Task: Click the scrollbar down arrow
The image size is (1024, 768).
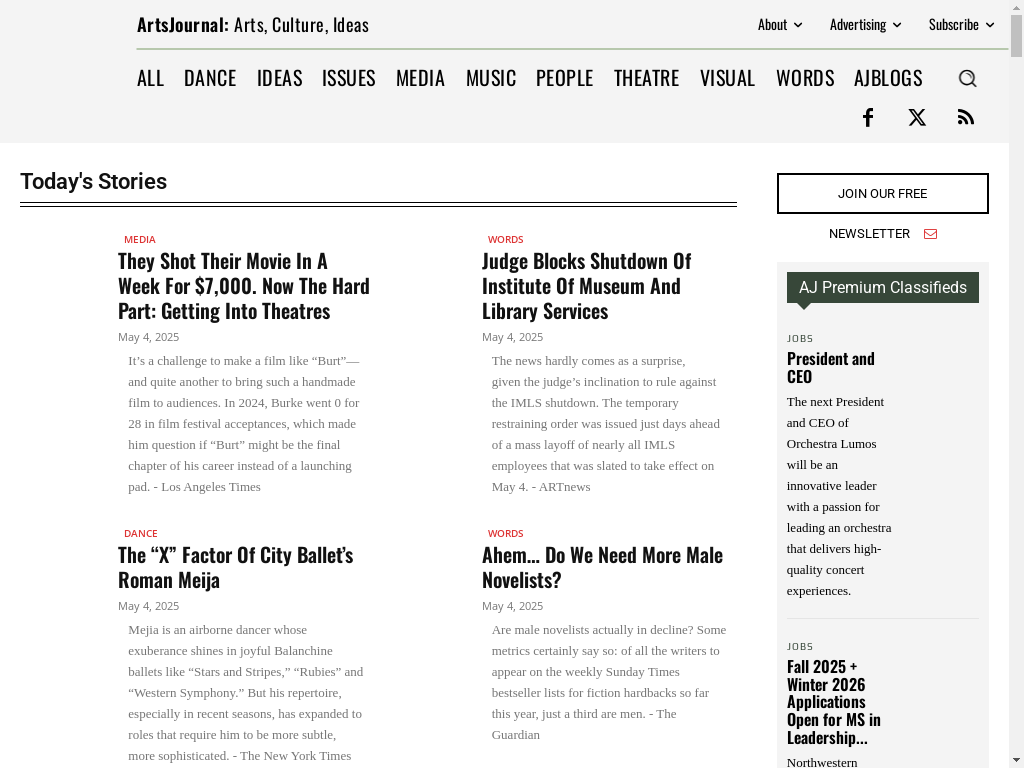Action: coord(1017,761)
